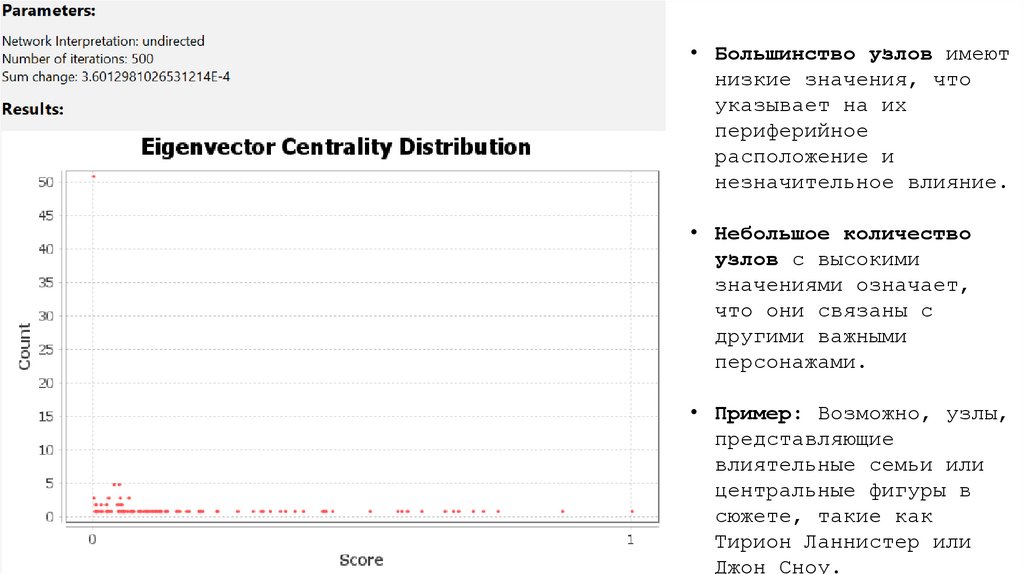1024x574 pixels.
Task: Select the "Sum change" value line
Action: [116, 76]
